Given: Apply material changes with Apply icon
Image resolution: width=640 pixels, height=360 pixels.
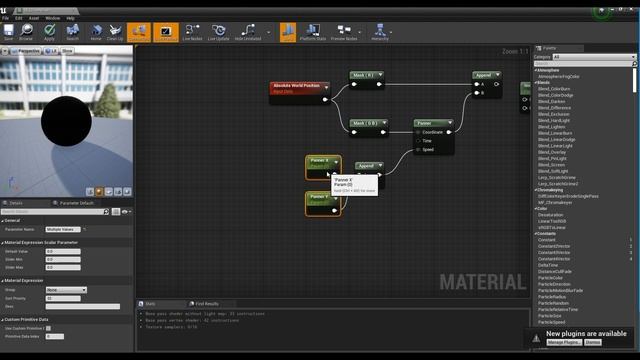Looking at the screenshot, I should (49, 32).
